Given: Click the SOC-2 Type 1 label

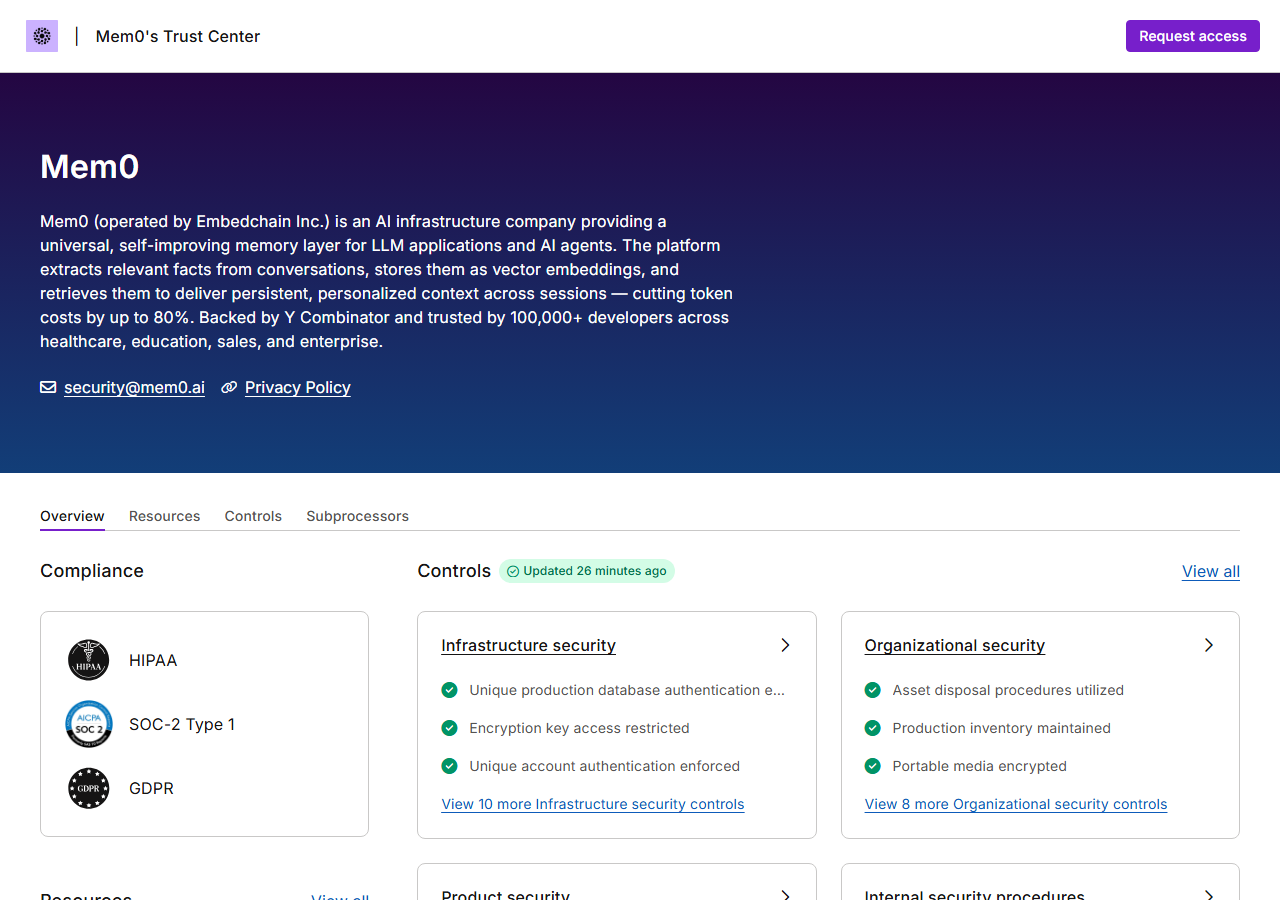Looking at the screenshot, I should [182, 724].
